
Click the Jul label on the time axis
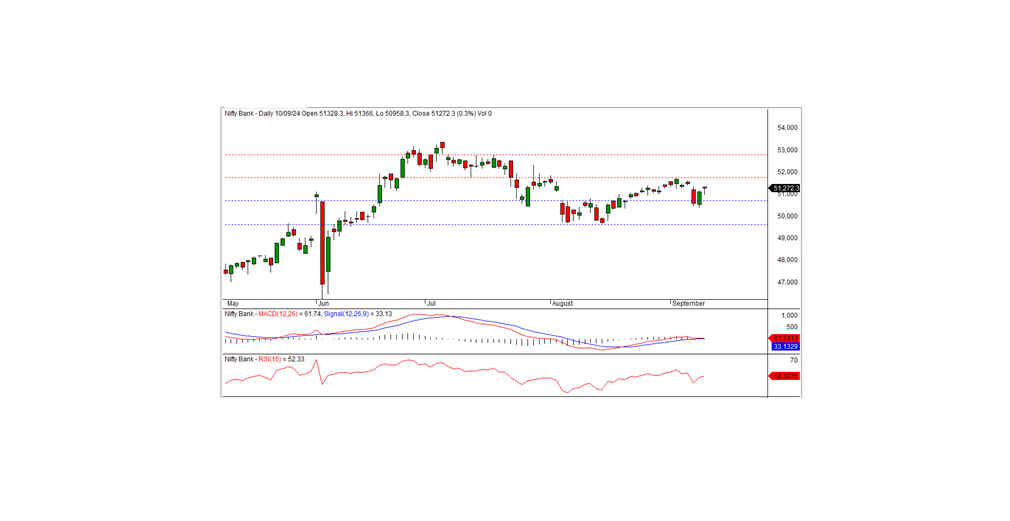[x=432, y=303]
